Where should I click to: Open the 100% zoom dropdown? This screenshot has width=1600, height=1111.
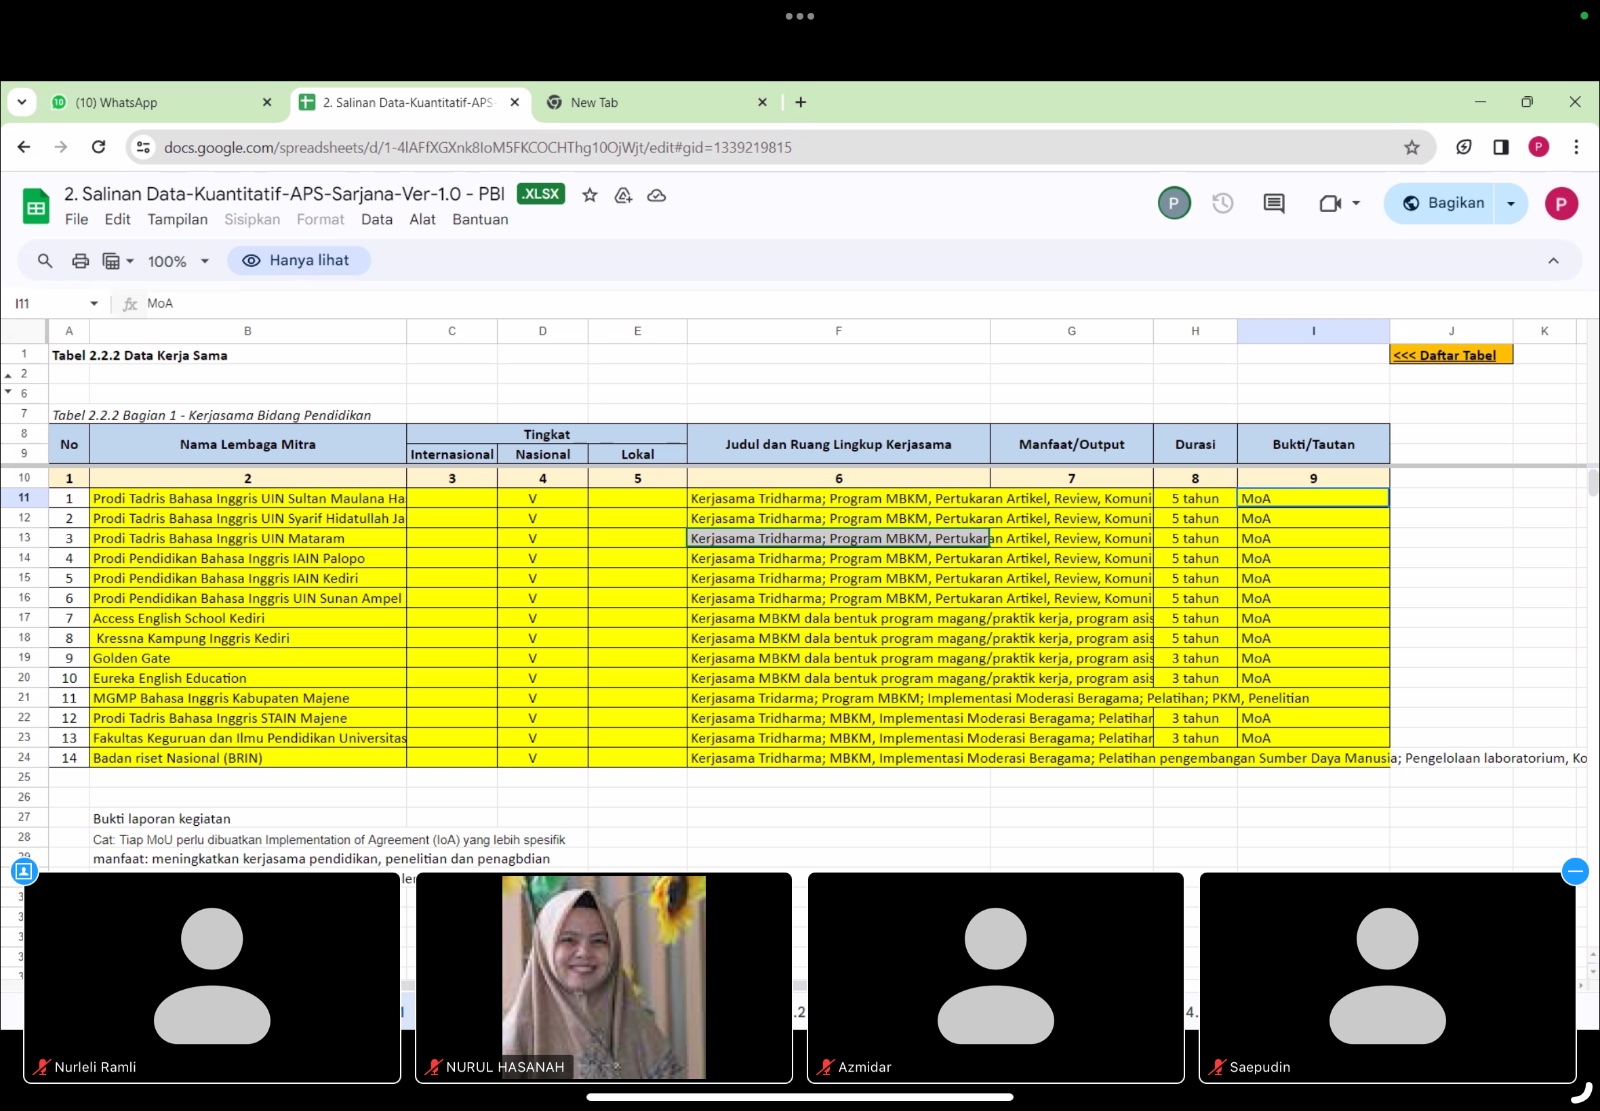(178, 261)
